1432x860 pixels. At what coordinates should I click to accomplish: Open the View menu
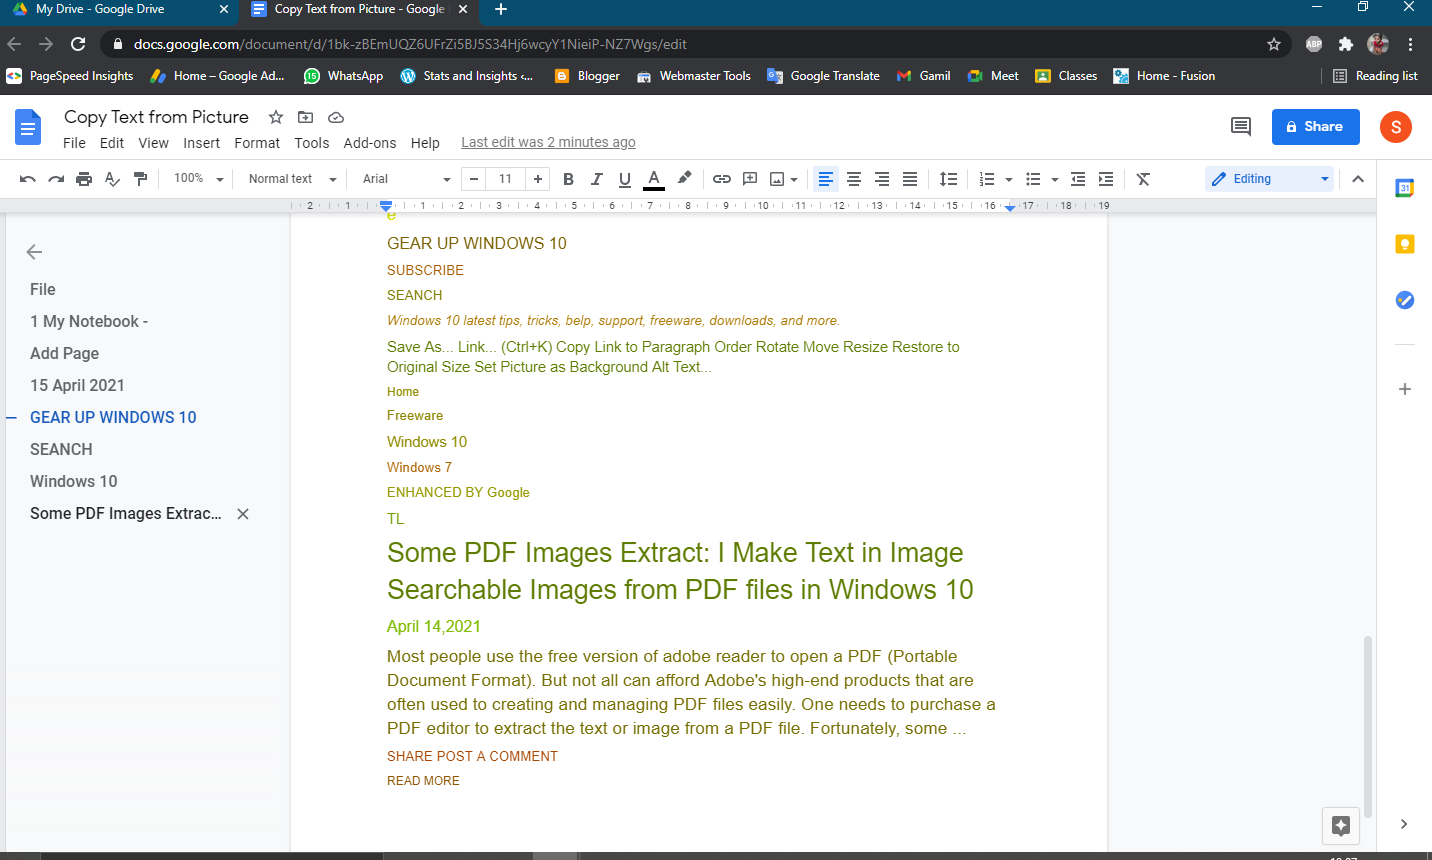click(153, 143)
